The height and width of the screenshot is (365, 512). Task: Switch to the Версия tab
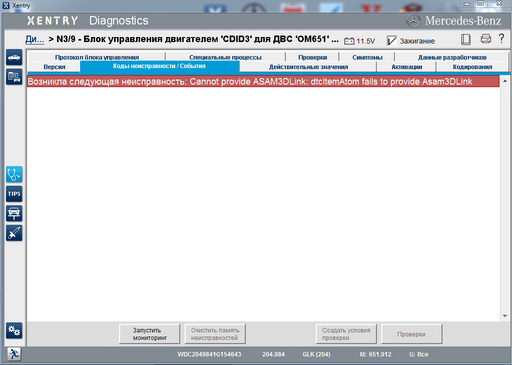pyautogui.click(x=54, y=67)
